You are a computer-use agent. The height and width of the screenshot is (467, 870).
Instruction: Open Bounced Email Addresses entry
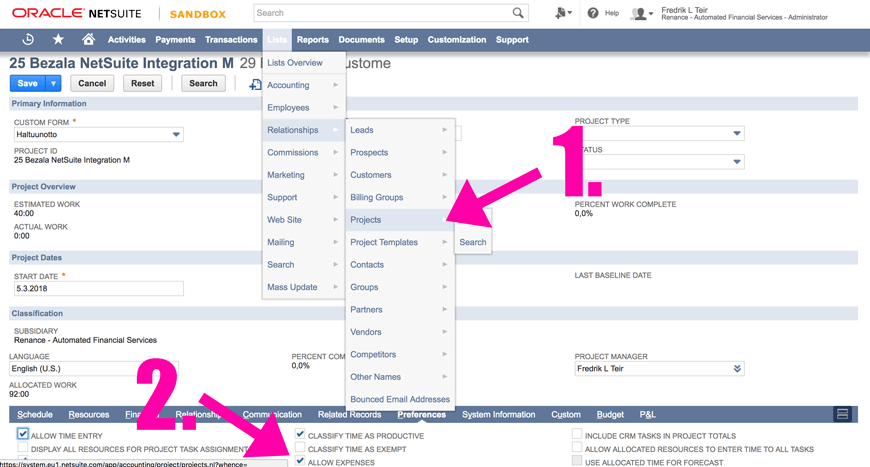tap(400, 399)
